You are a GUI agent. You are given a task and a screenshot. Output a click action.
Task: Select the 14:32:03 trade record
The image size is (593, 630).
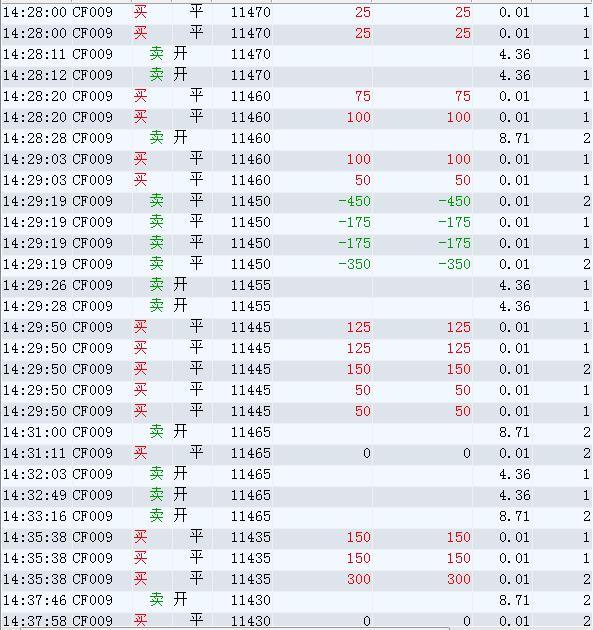296,474
